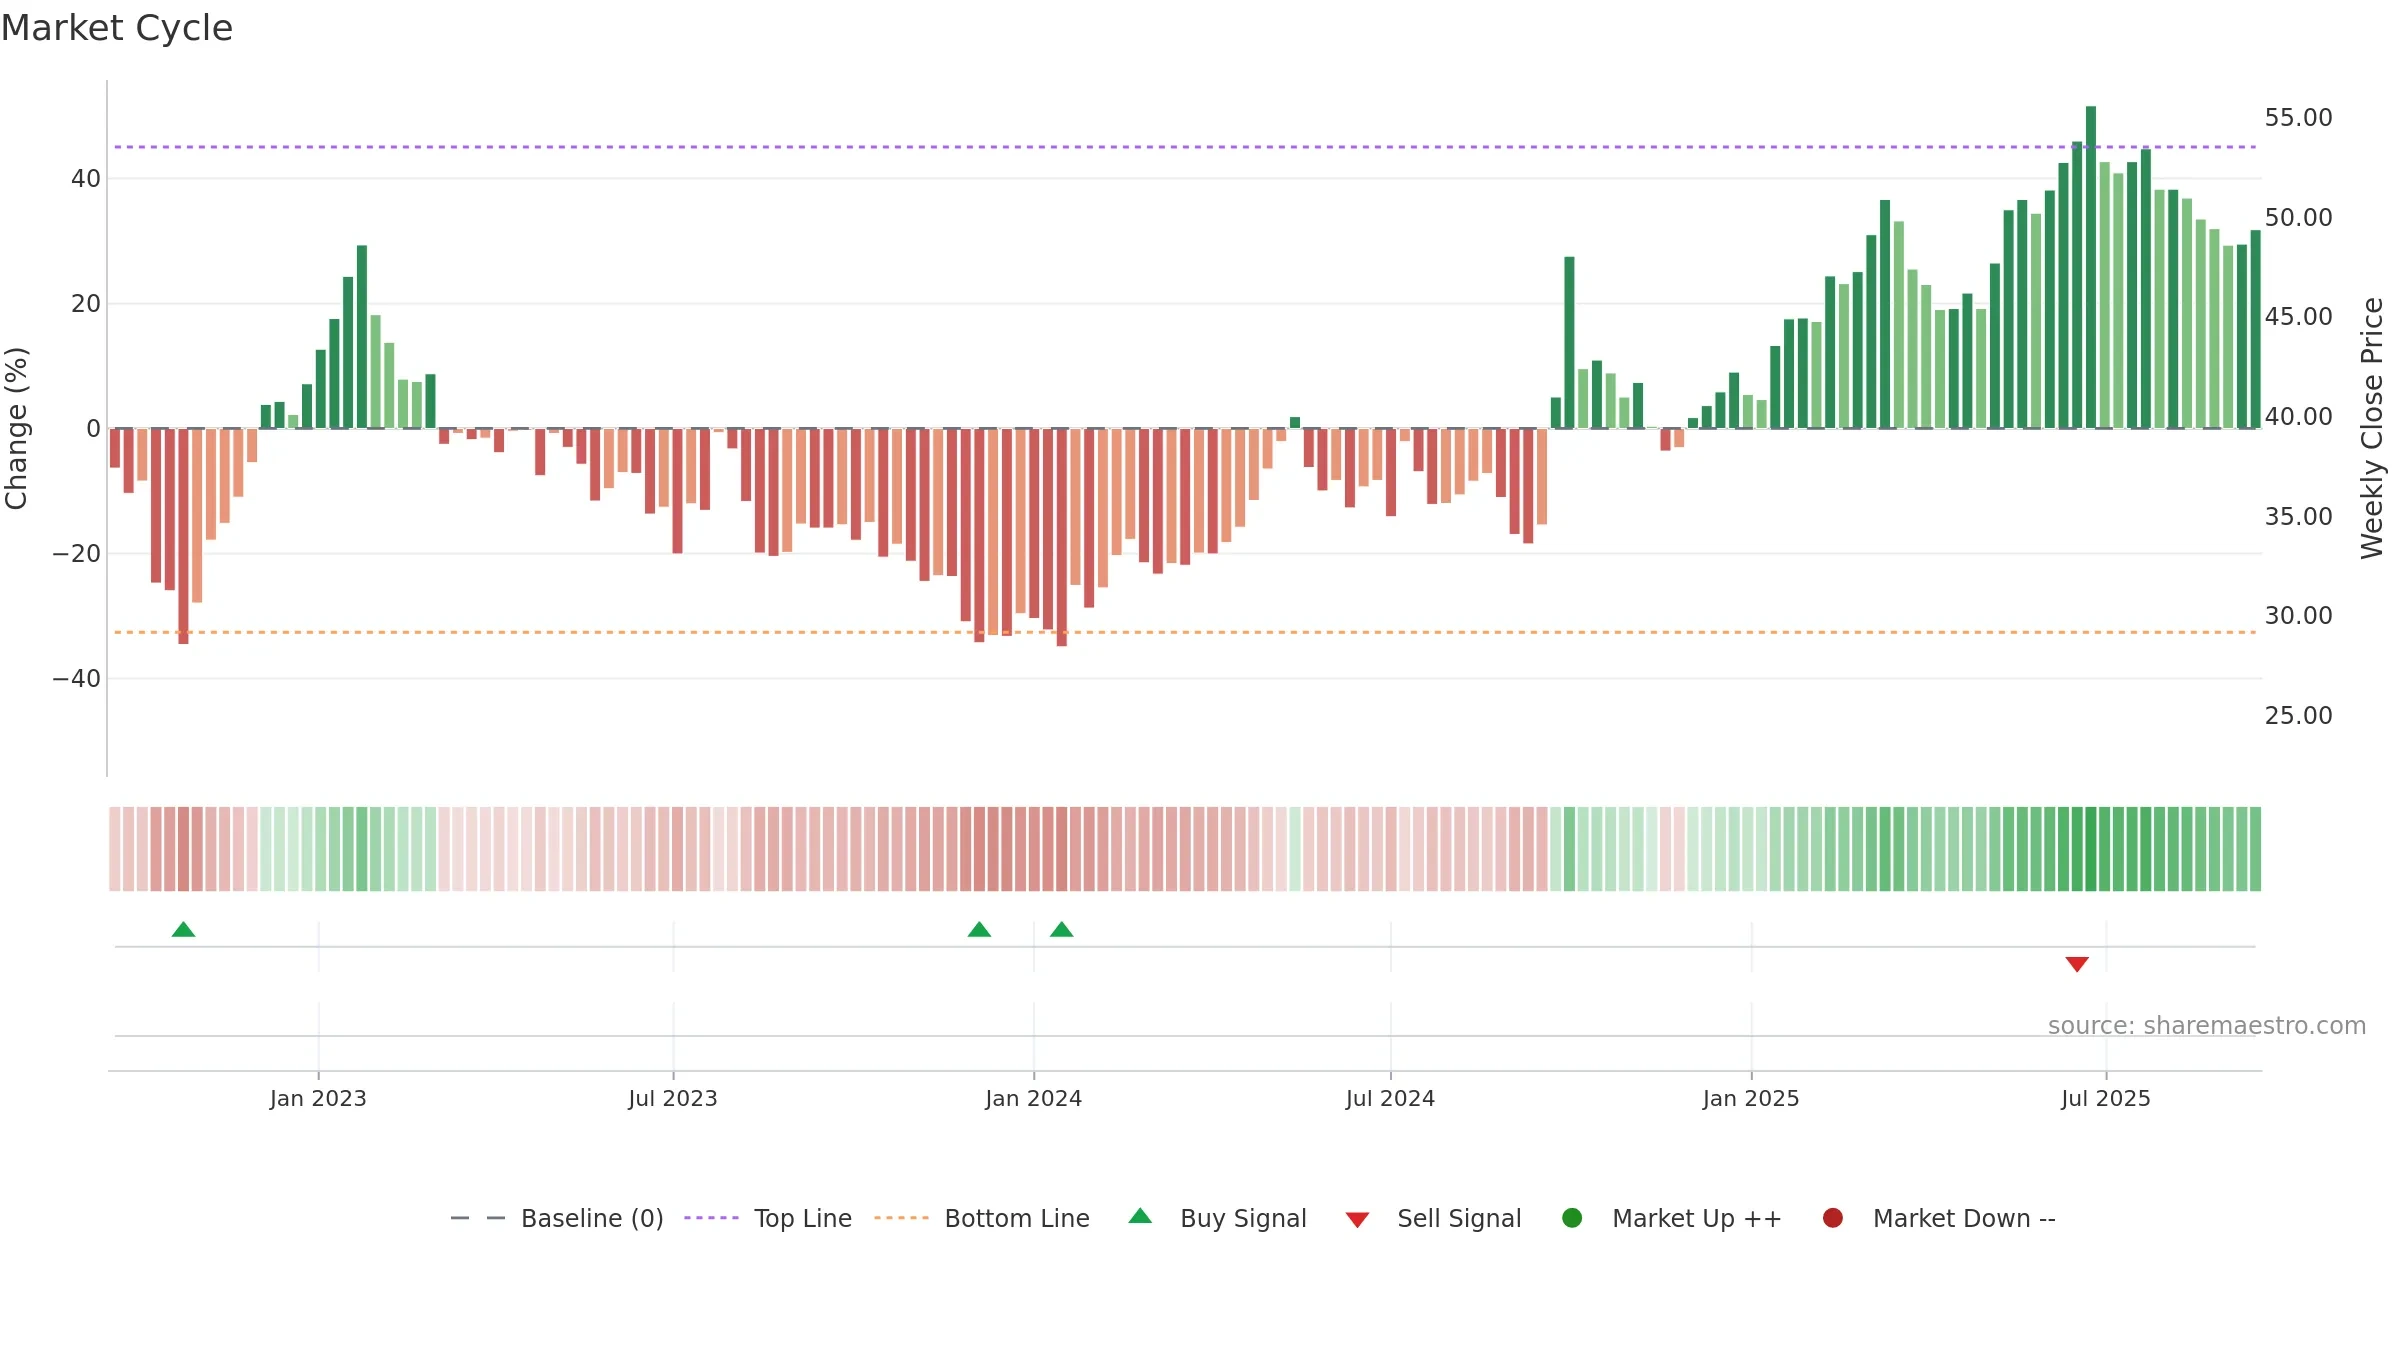
Task: Toggle the Baseline (0) legend label
Action: pos(592,1219)
